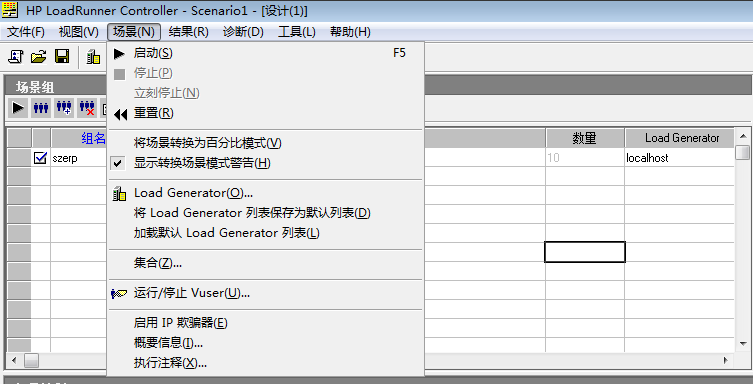Screen dimensions: 753x384
Task: Toggle the szerp group checkbox
Action: [x=41, y=157]
